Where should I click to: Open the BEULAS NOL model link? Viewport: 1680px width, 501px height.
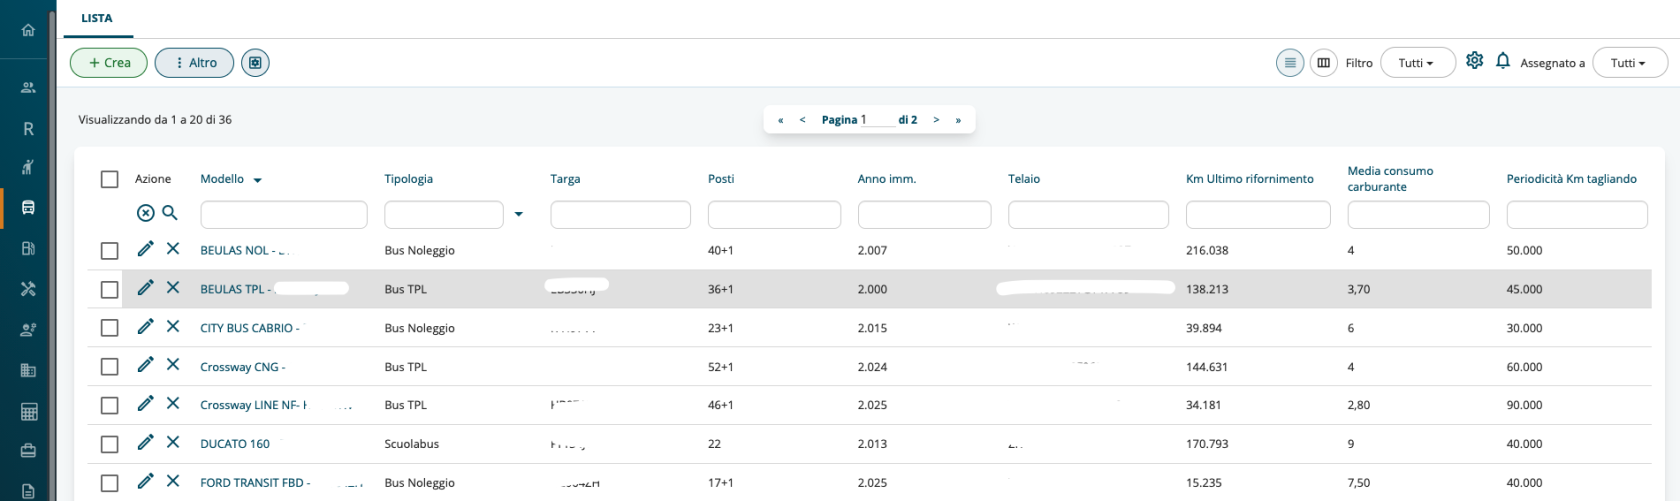pyautogui.click(x=244, y=251)
